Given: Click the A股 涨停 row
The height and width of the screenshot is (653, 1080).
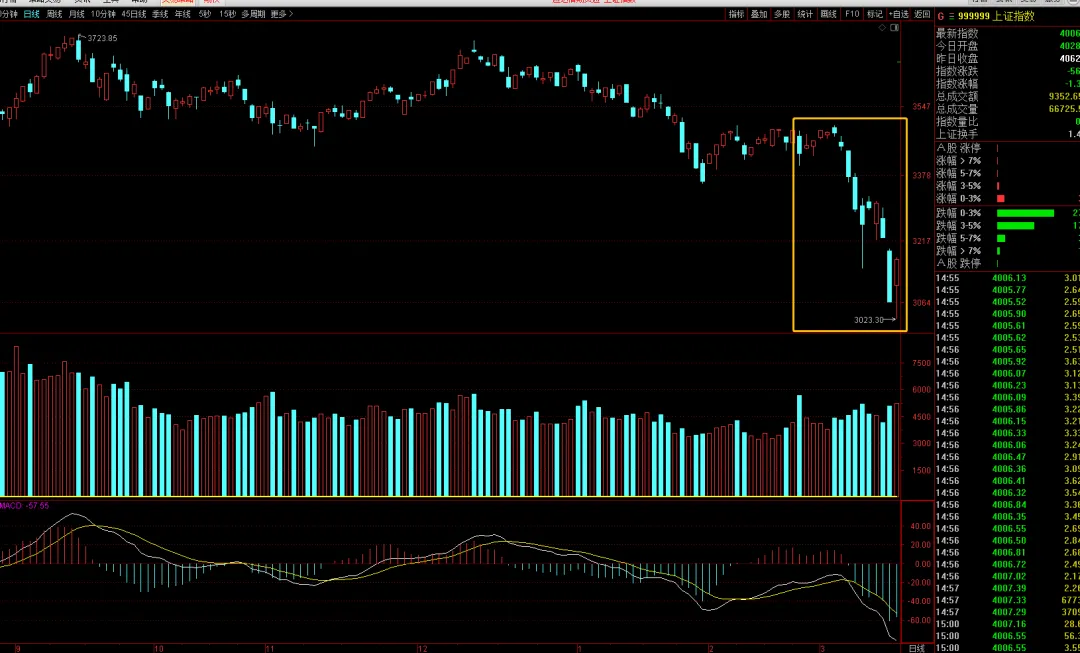Looking at the screenshot, I should (x=1007, y=148).
